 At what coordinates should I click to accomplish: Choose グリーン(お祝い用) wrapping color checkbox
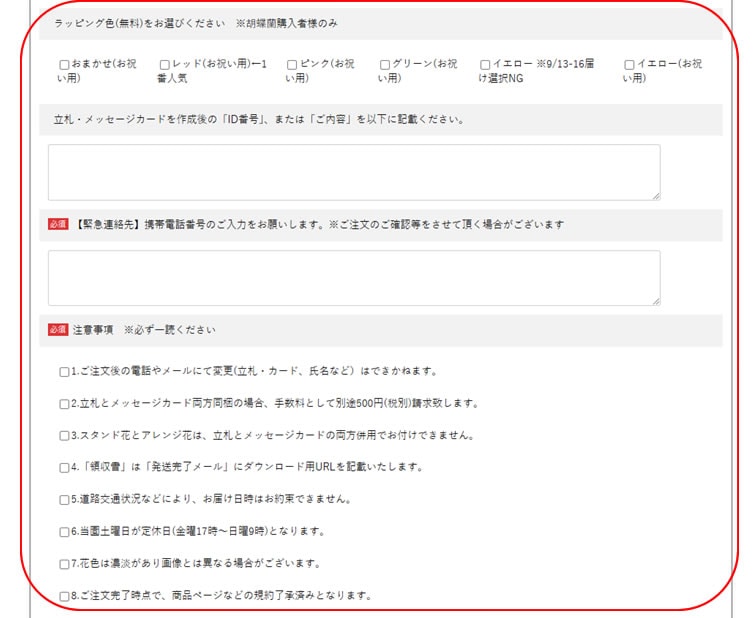click(x=385, y=65)
